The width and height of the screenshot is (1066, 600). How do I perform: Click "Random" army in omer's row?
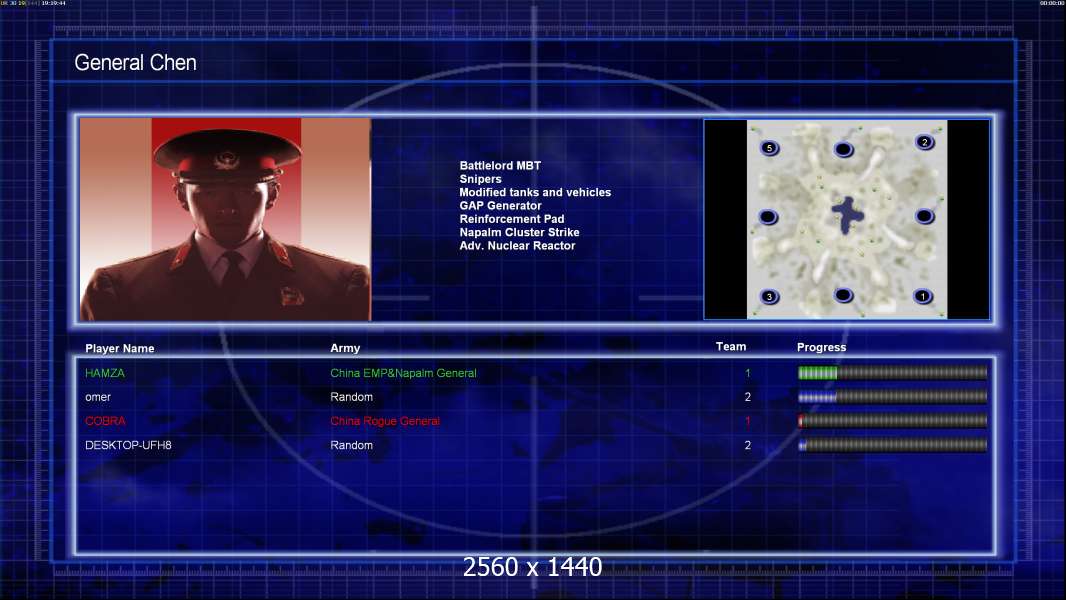point(351,397)
